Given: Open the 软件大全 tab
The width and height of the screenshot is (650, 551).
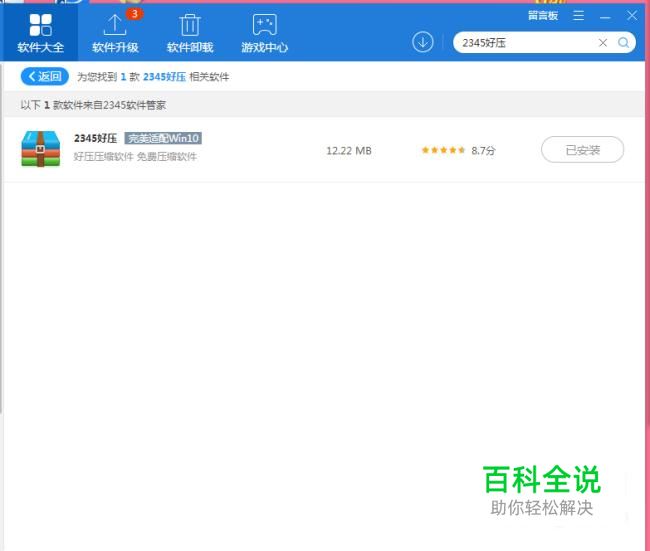Looking at the screenshot, I should [x=40, y=33].
